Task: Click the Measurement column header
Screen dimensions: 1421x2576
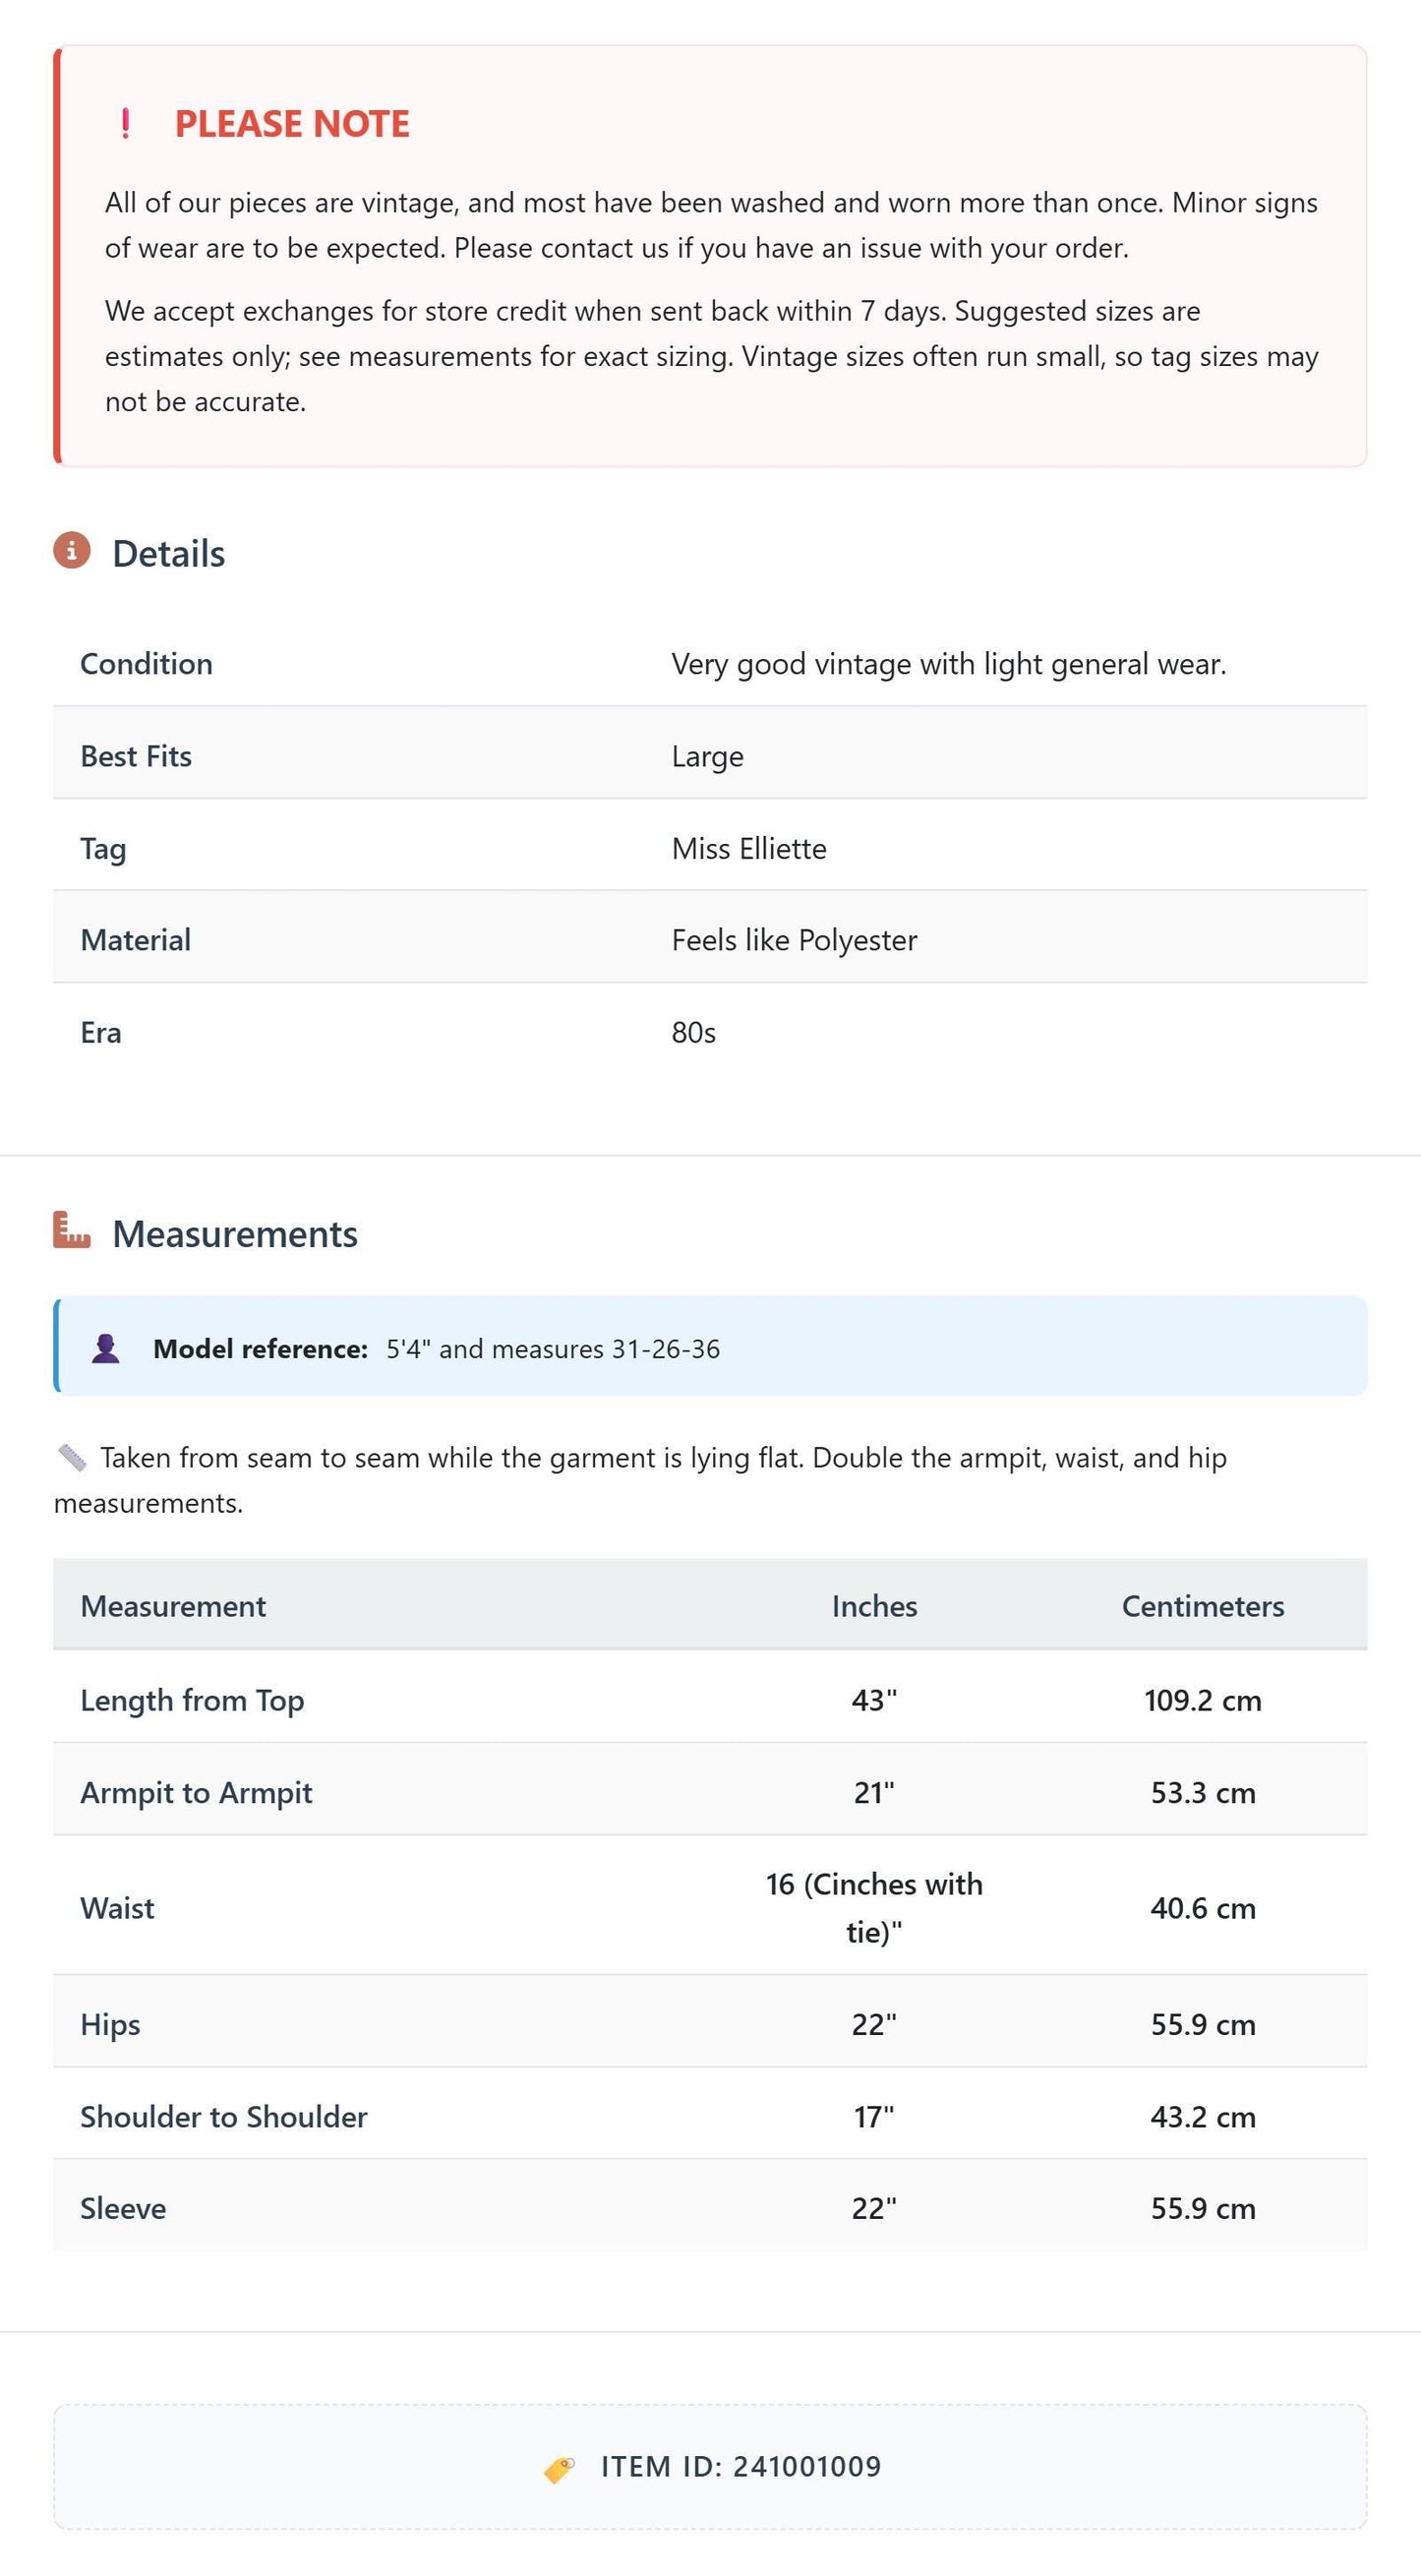Action: pyautogui.click(x=173, y=1606)
